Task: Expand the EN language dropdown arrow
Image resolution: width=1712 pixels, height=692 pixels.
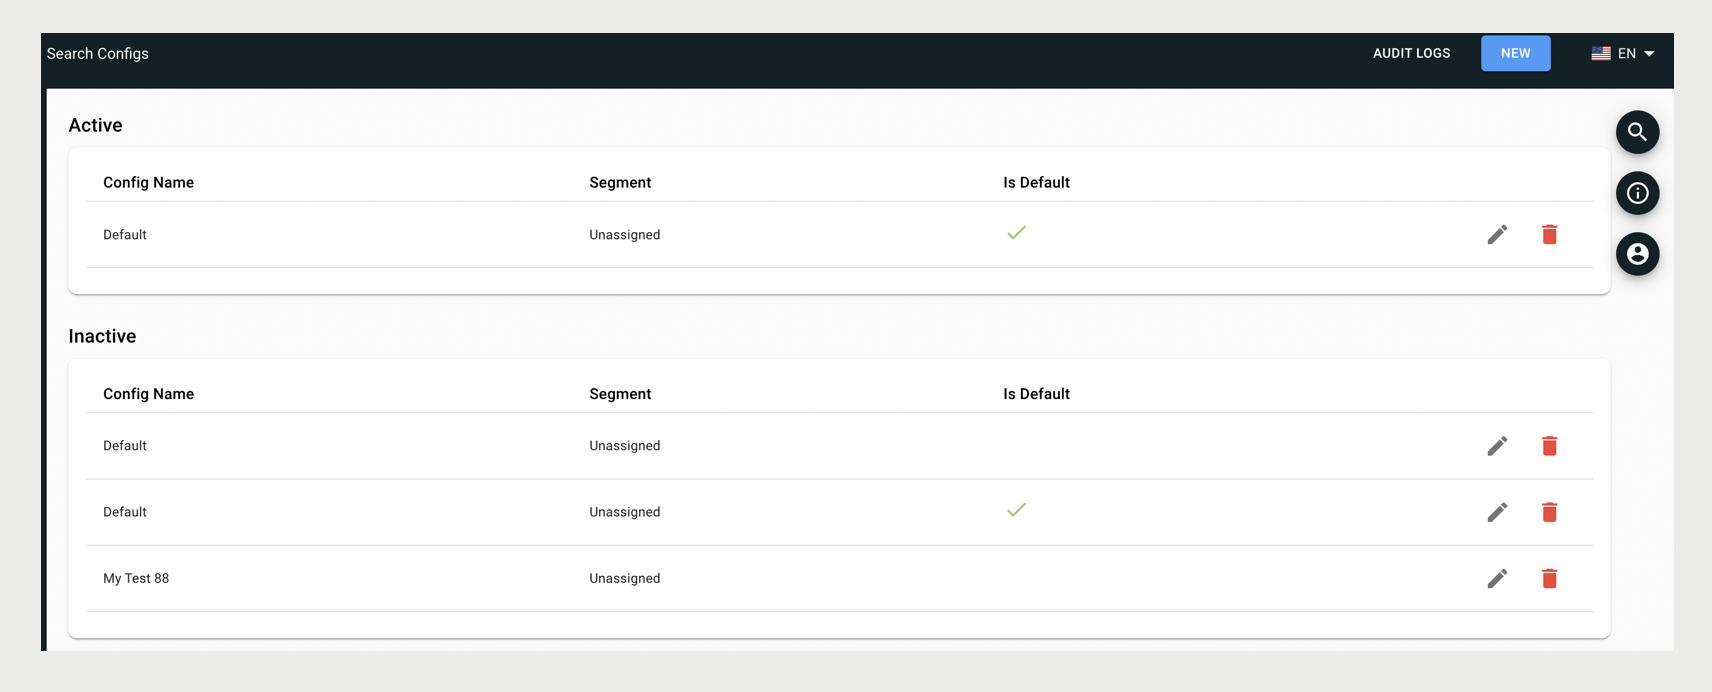Action: (1649, 54)
